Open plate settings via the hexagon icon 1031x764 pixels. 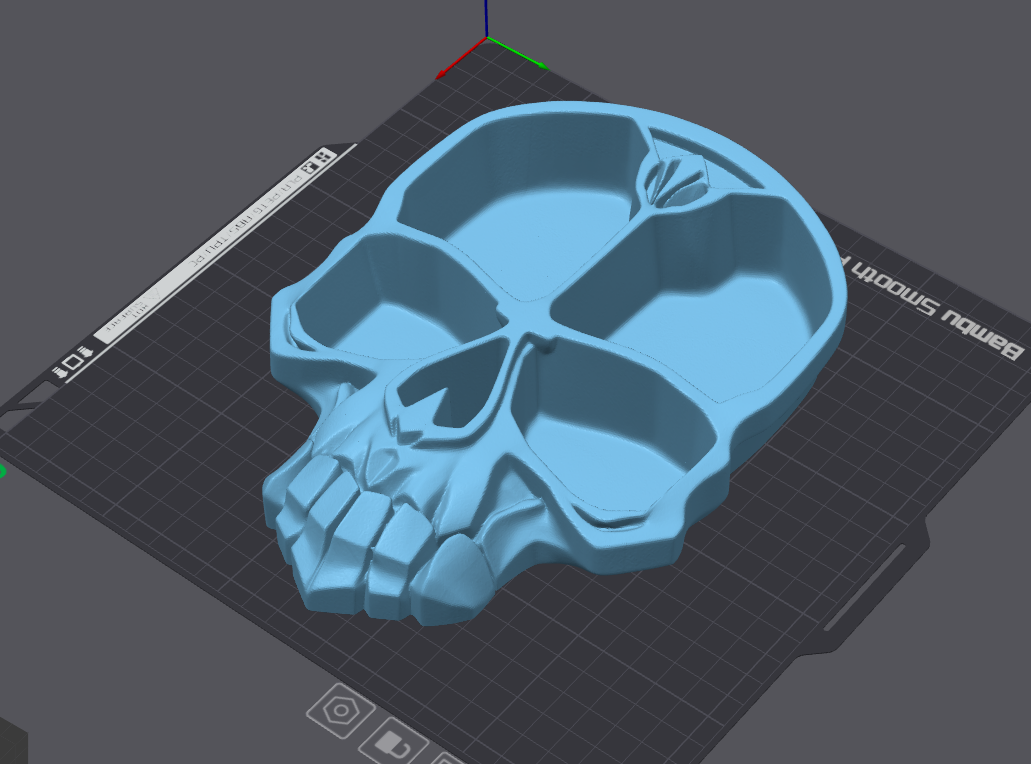(340, 712)
